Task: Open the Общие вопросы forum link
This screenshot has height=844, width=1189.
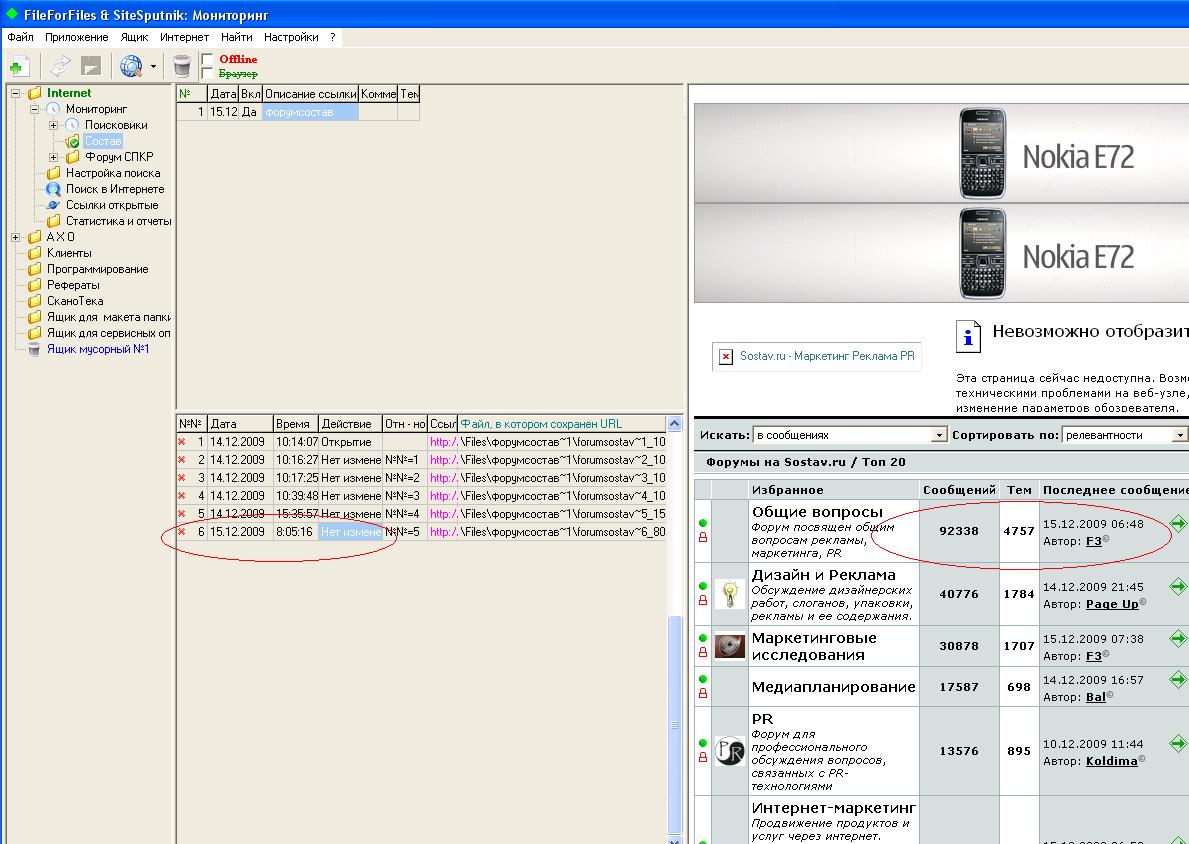Action: [x=817, y=512]
